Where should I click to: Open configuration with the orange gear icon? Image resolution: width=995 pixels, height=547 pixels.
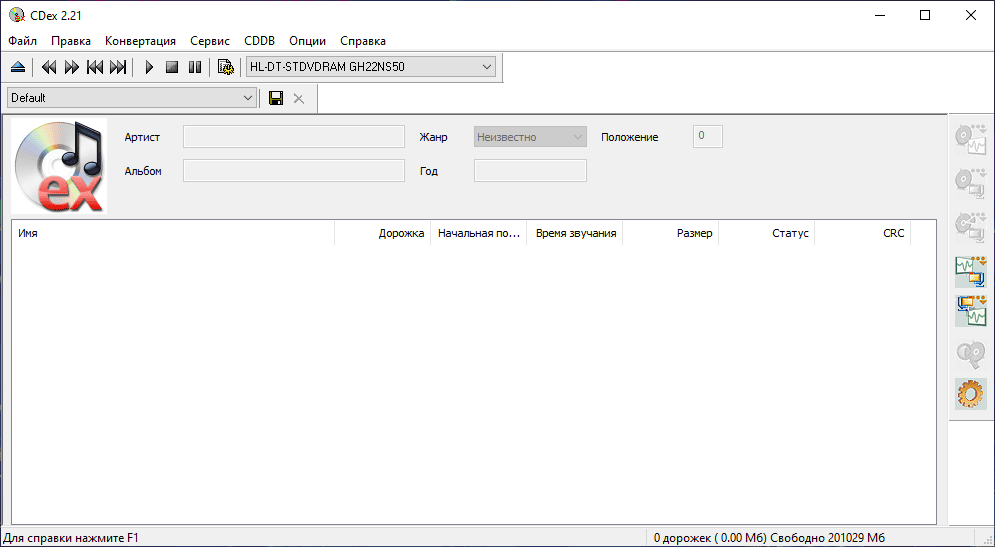pos(971,394)
